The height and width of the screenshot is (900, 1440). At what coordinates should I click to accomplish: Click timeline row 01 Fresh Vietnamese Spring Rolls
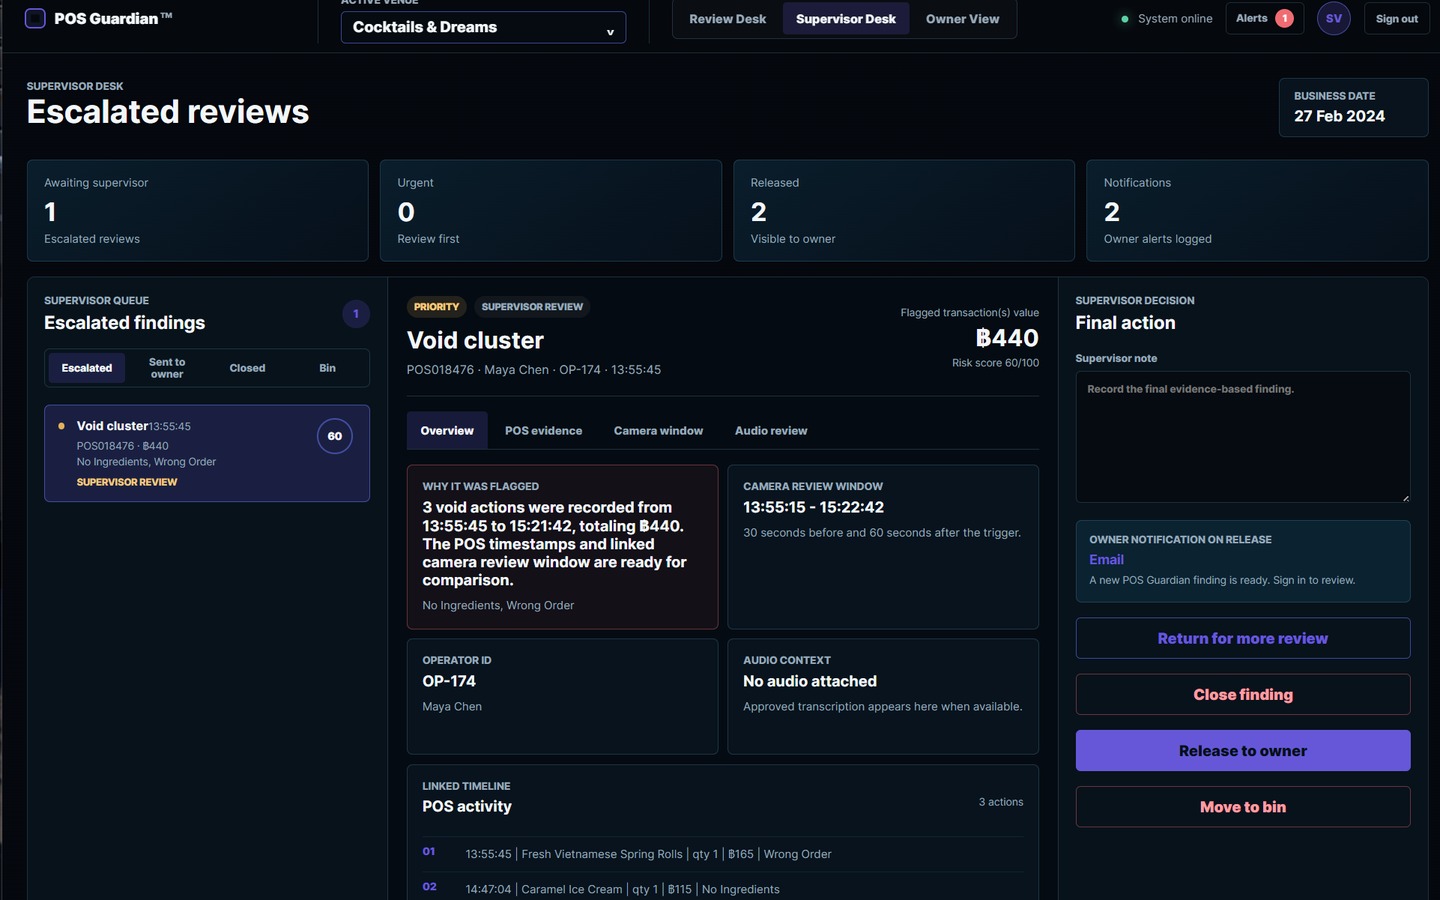723,854
